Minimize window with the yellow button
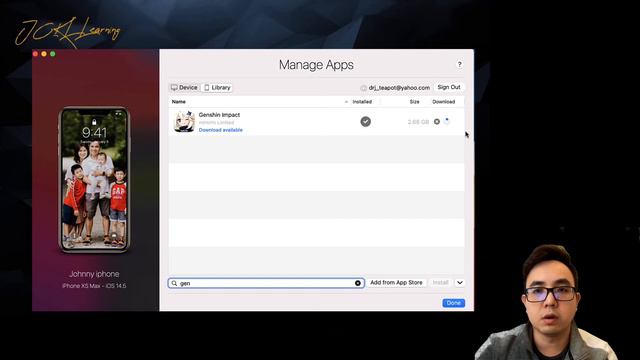Viewport: 640px width, 360px height. [x=44, y=54]
